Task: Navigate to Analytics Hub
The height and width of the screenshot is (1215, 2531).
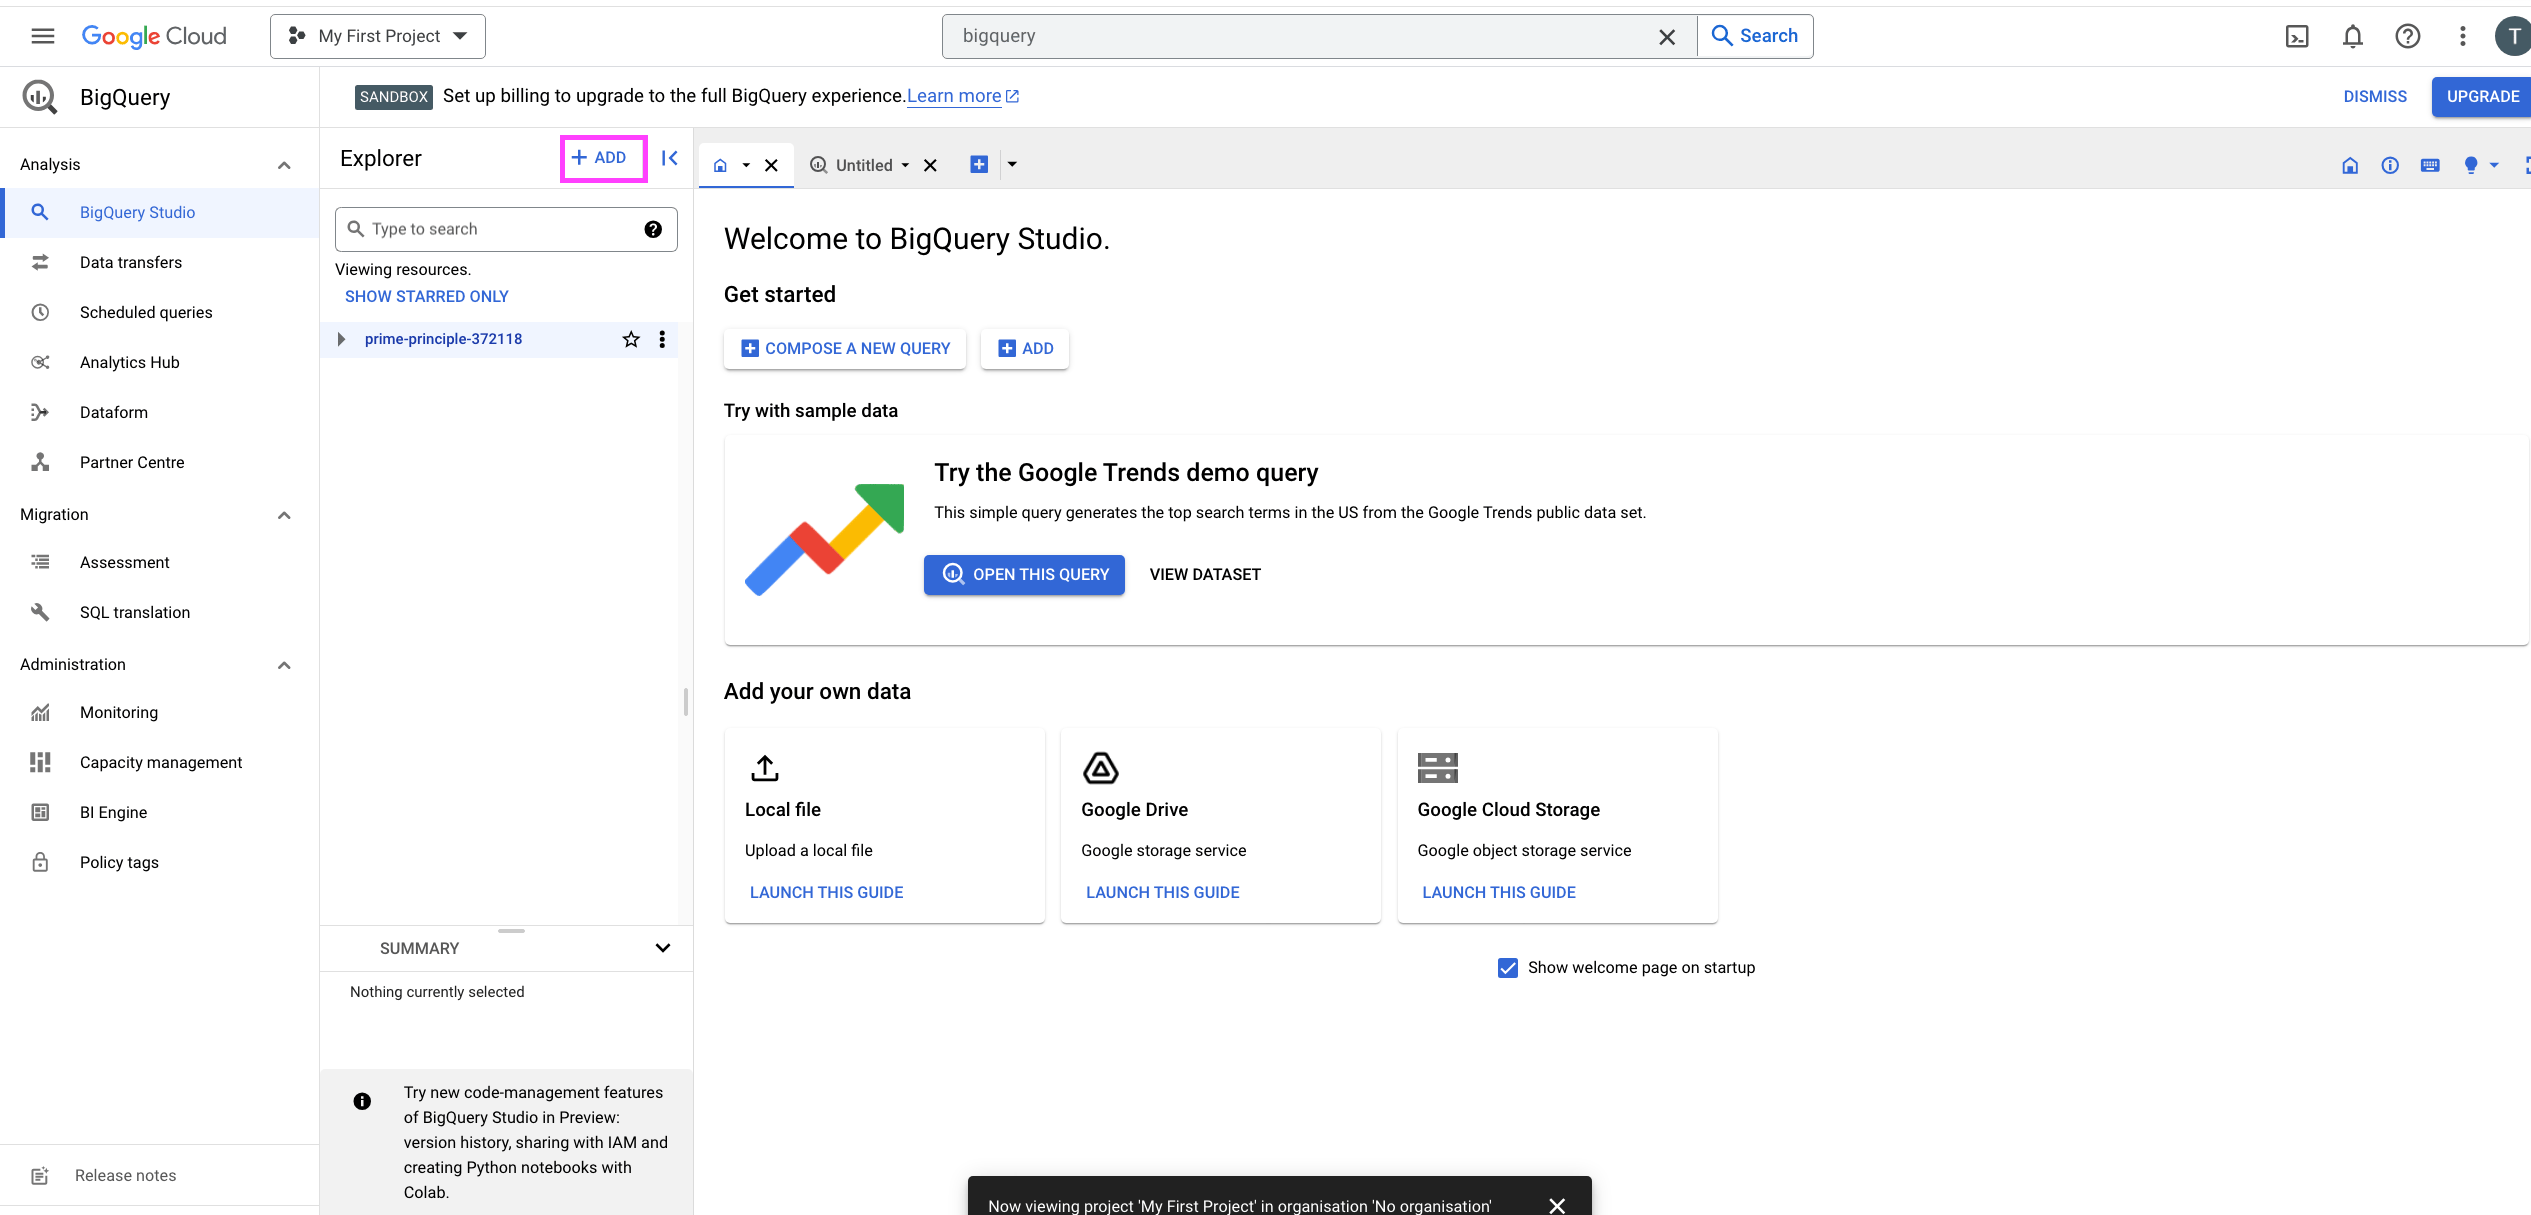Action: pyautogui.click(x=160, y=363)
